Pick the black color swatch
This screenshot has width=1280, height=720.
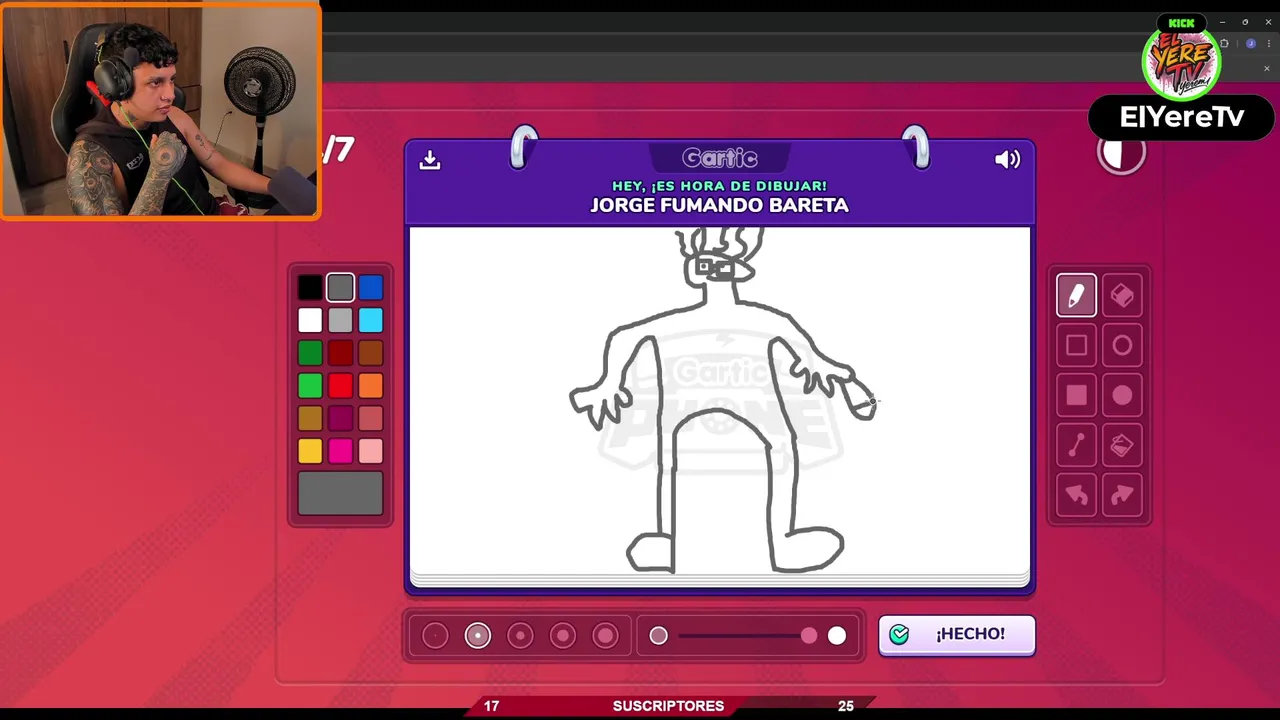pos(310,288)
